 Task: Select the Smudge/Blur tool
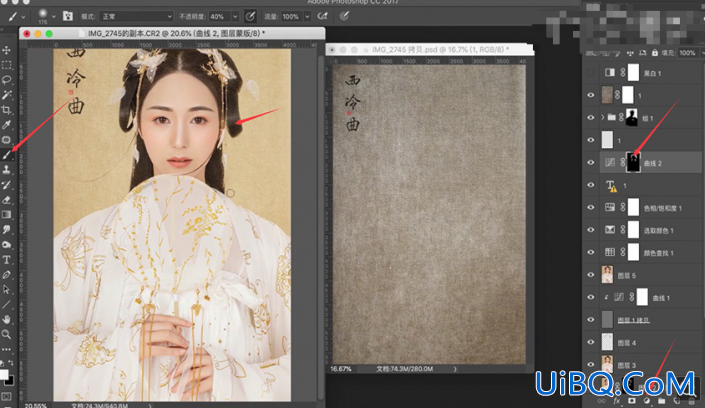pos(6,229)
